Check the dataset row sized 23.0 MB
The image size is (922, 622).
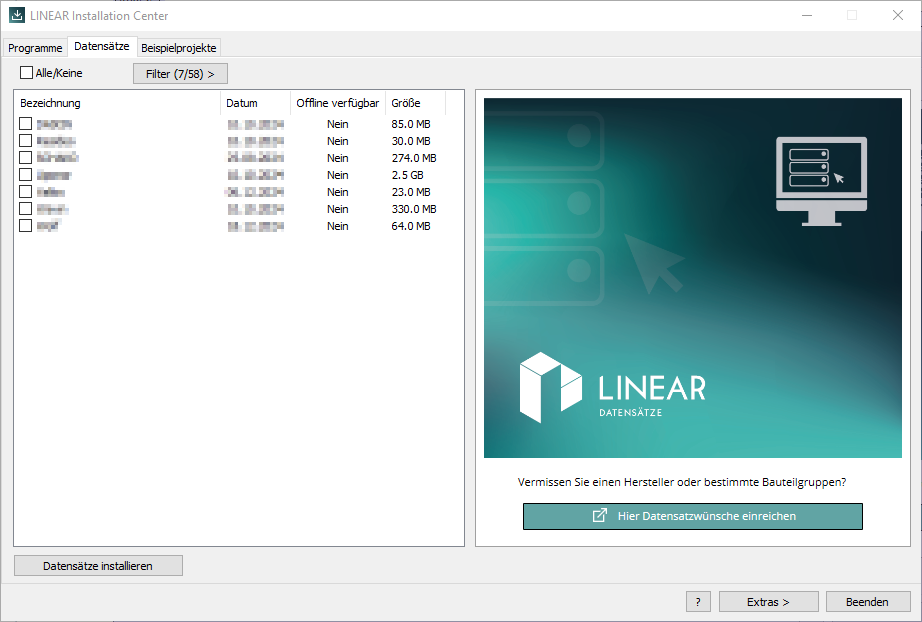coord(25,192)
